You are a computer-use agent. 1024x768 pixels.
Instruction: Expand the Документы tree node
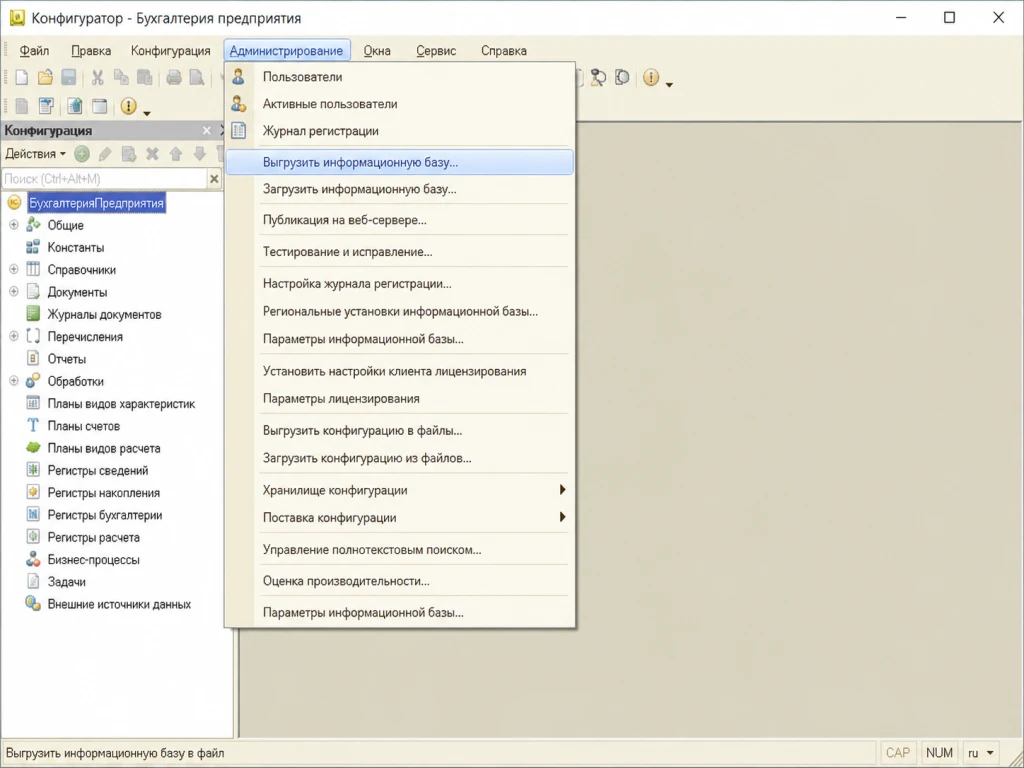pos(14,292)
